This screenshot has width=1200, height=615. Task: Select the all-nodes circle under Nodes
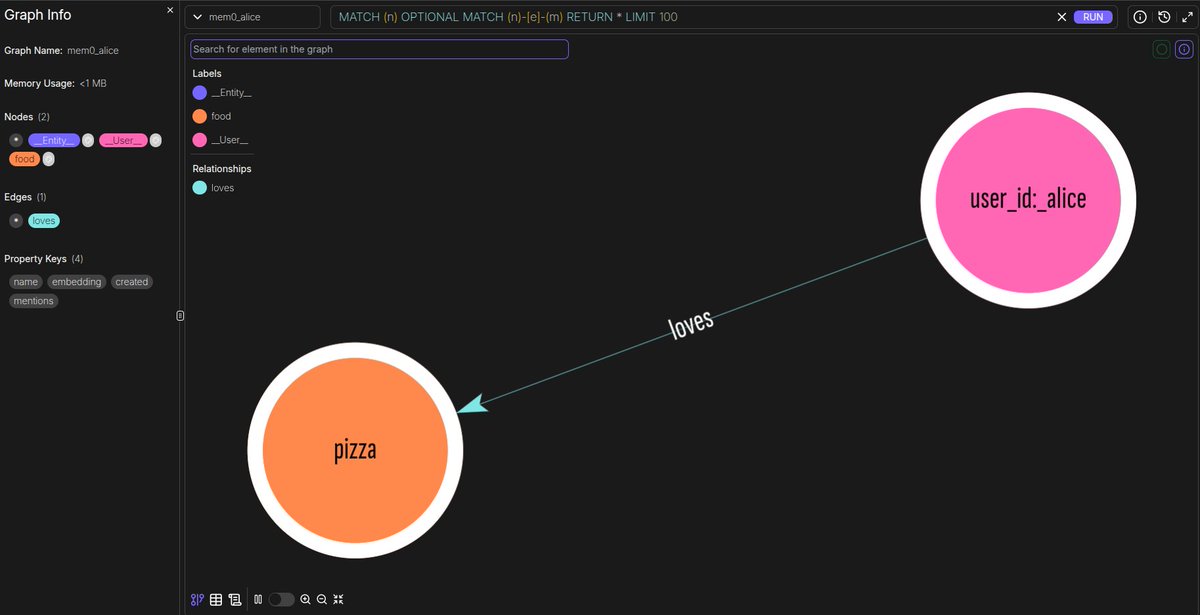(16, 140)
